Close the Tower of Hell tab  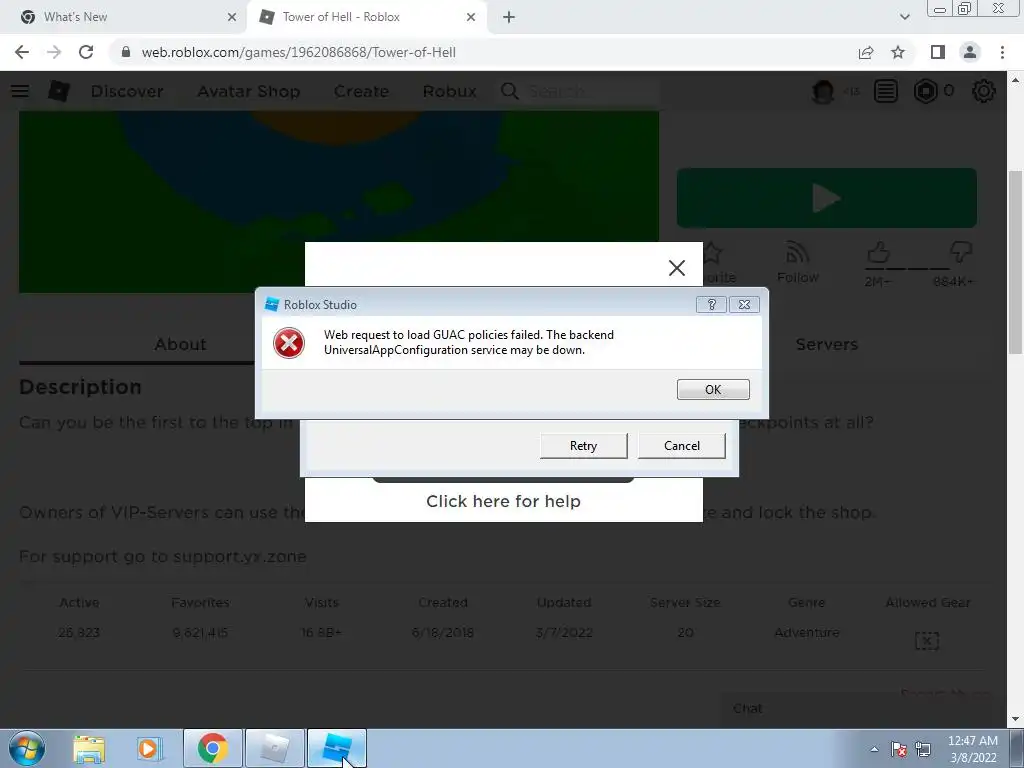click(471, 17)
